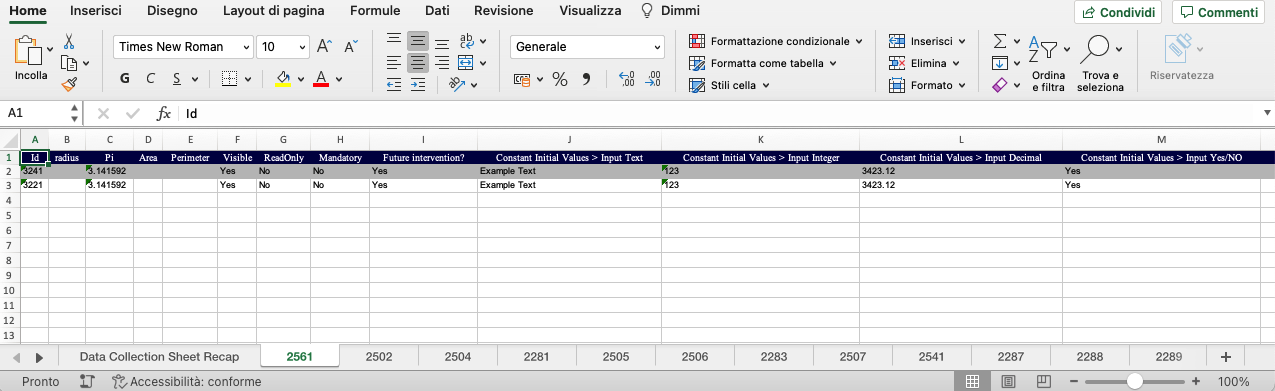Align text left
This screenshot has width=1275, height=391.
pos(394,63)
